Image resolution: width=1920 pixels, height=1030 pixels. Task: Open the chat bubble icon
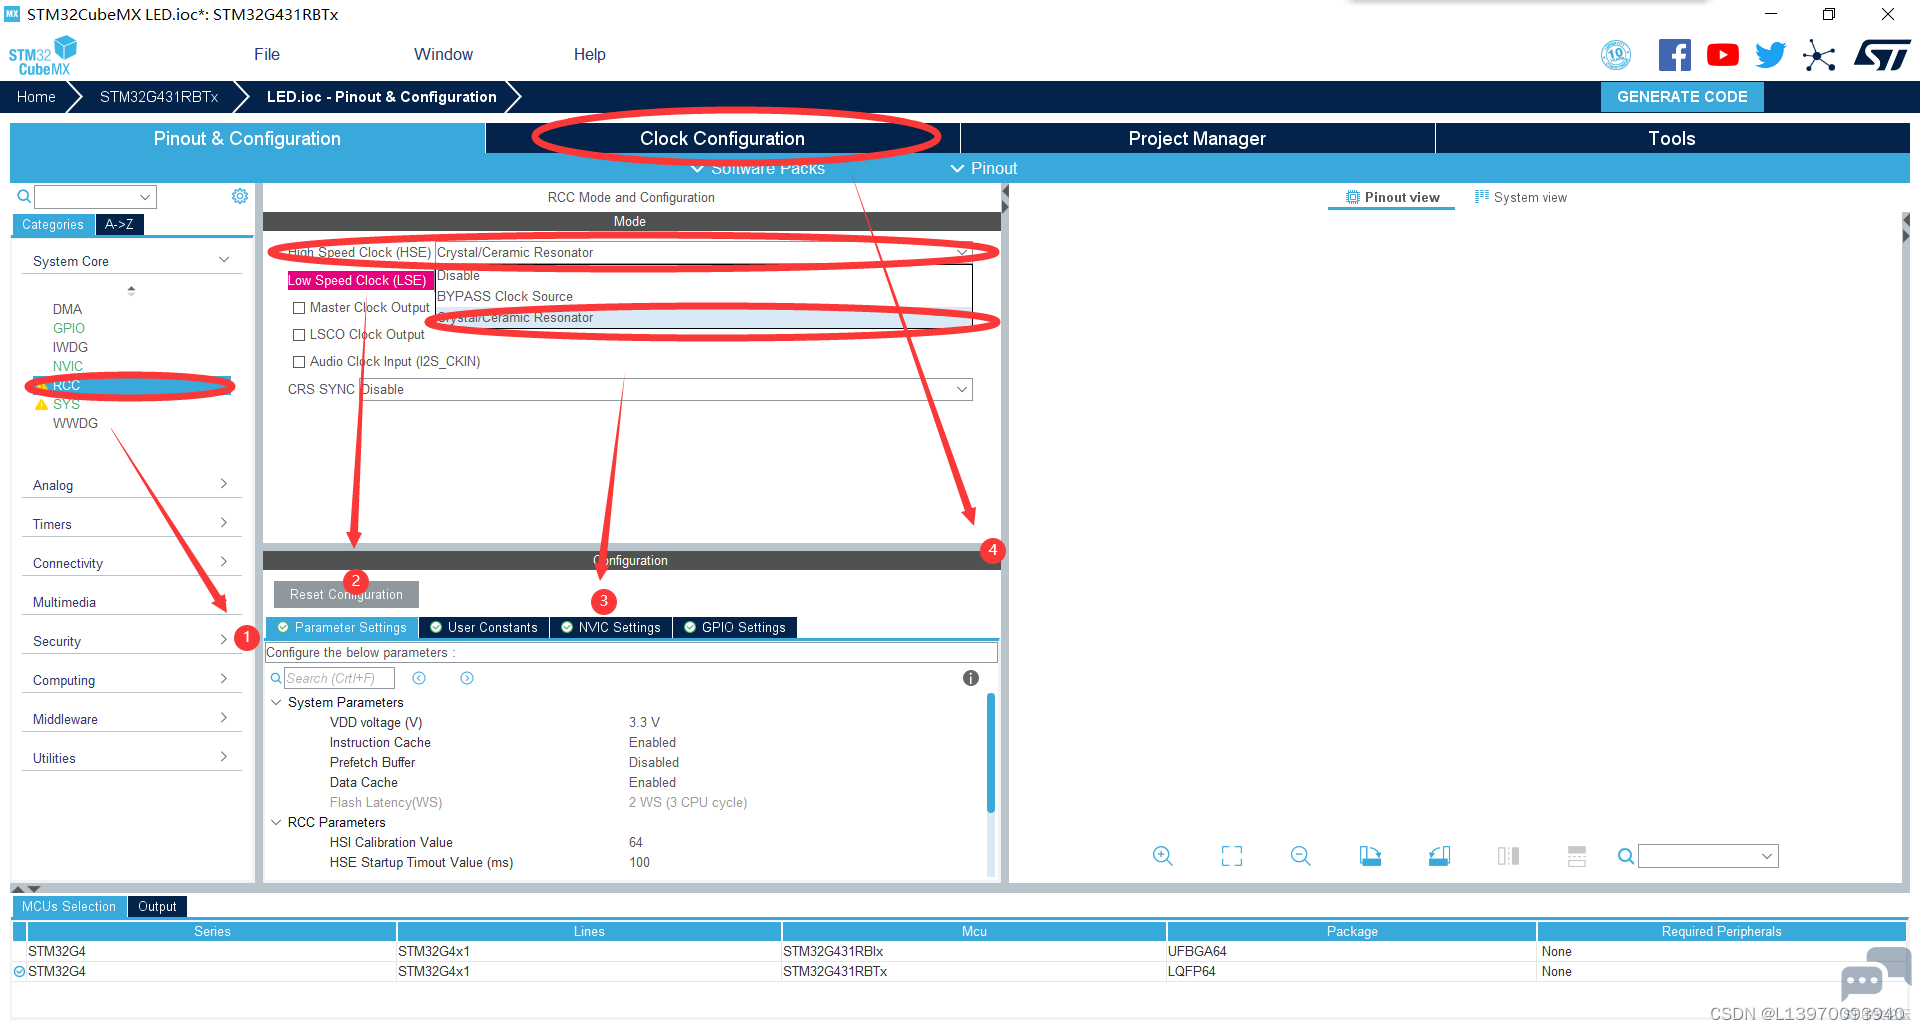(1874, 975)
